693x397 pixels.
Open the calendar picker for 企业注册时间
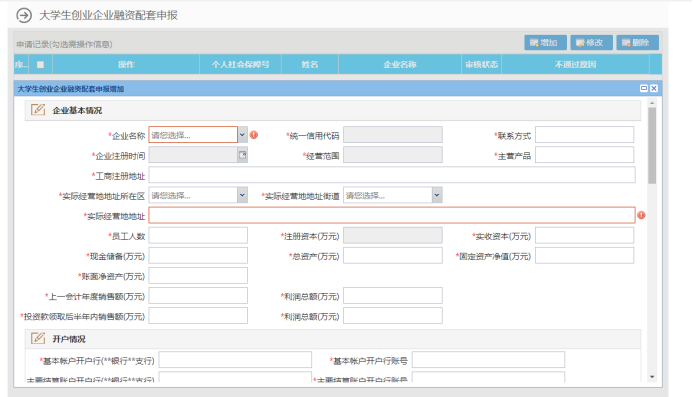[243, 155]
